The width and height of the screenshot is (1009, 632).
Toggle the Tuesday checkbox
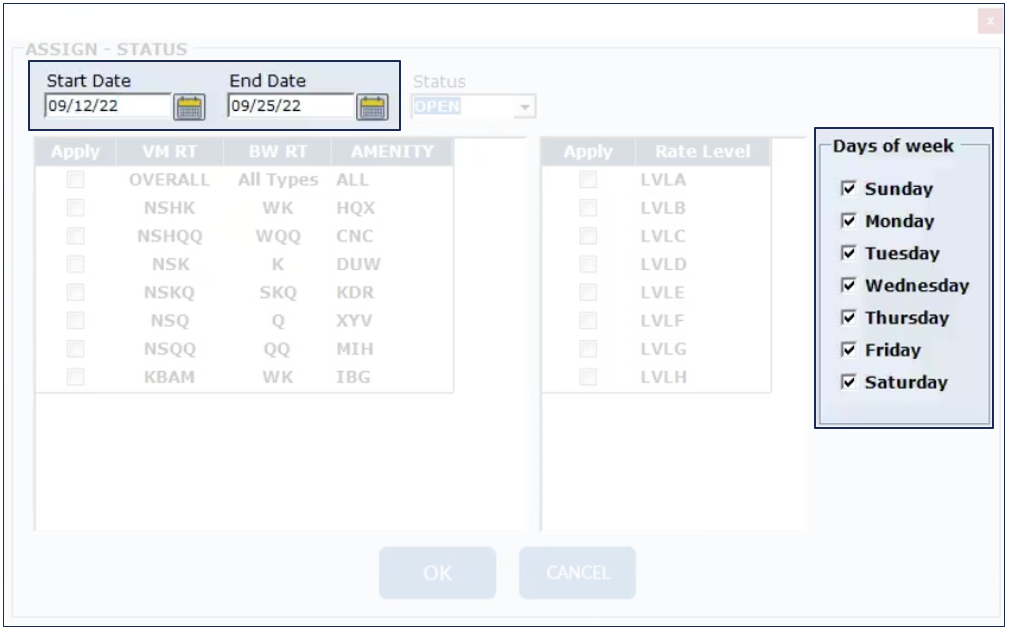pyautogui.click(x=849, y=252)
